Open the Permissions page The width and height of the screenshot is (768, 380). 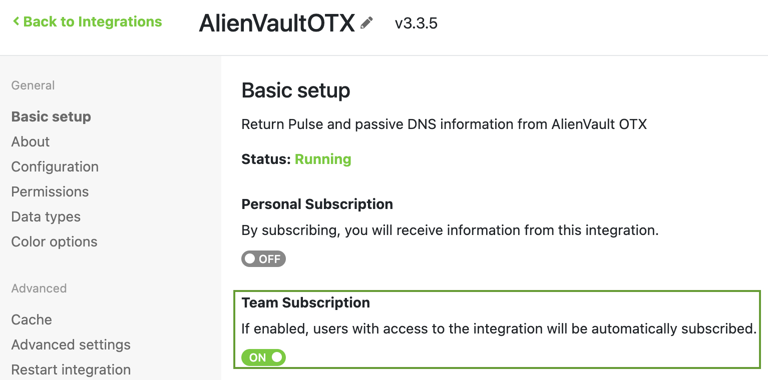coord(50,191)
